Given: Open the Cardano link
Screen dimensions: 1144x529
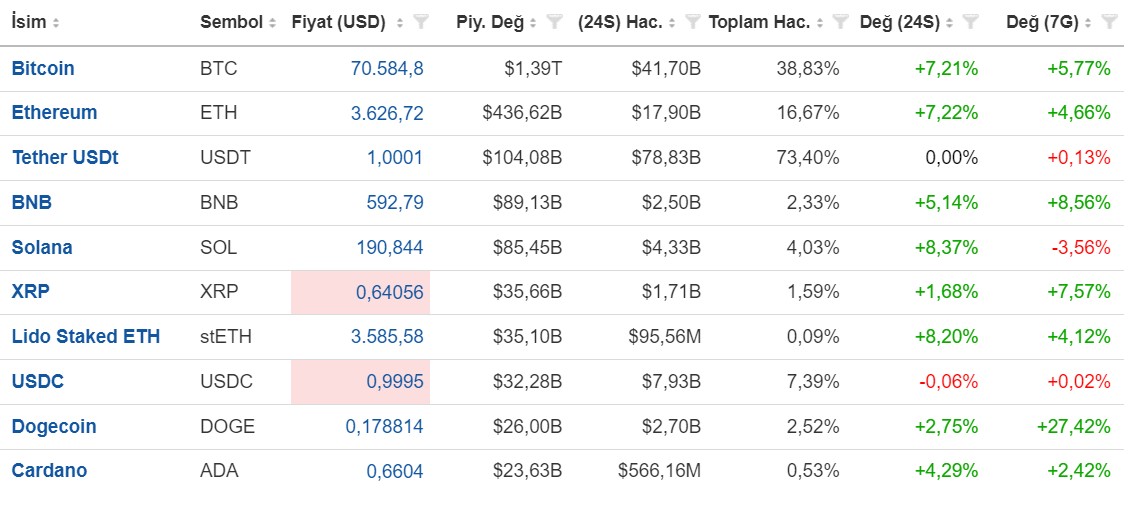Looking at the screenshot, I should click(50, 471).
